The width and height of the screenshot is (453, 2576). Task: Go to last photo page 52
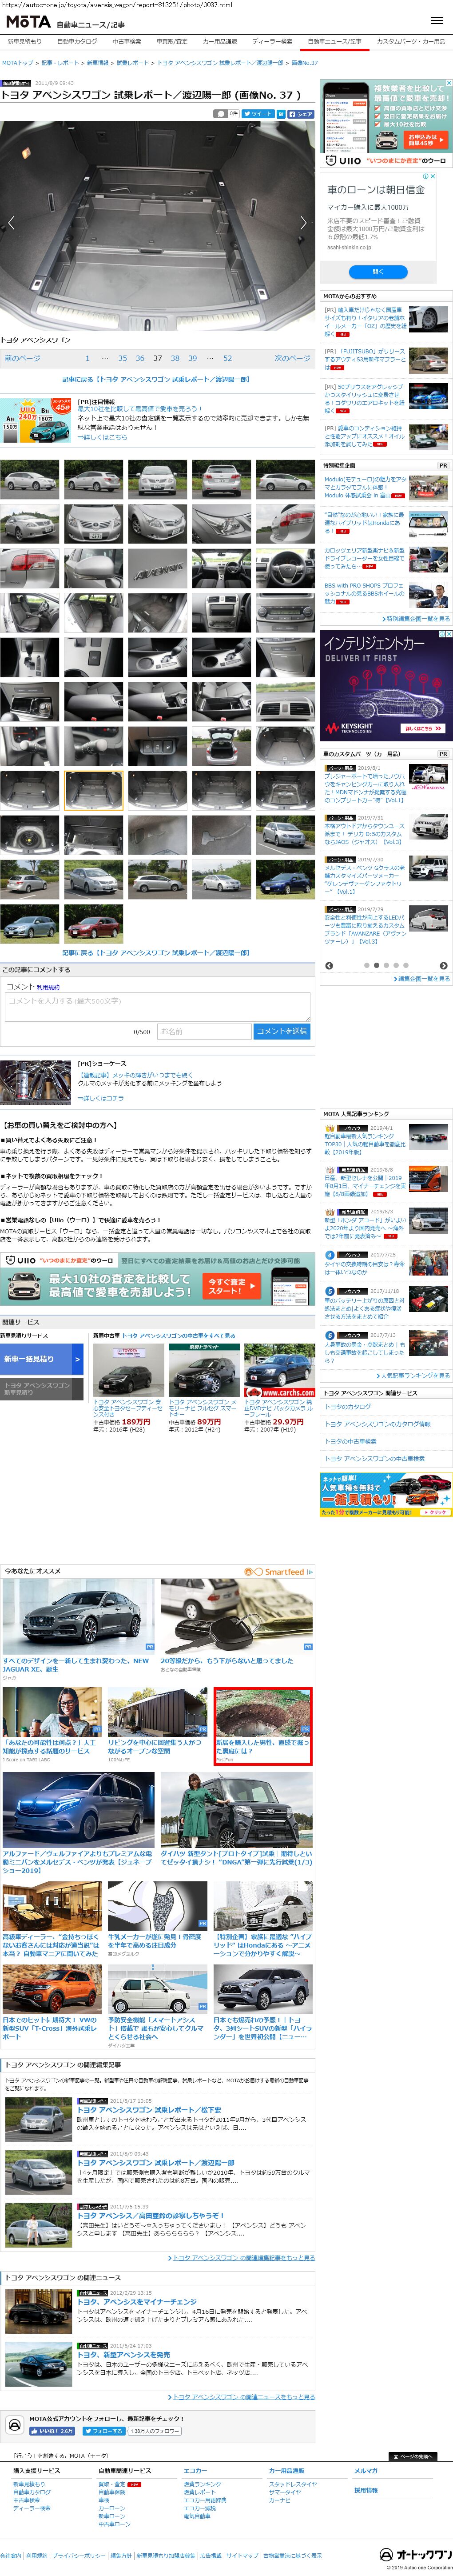[x=227, y=358]
